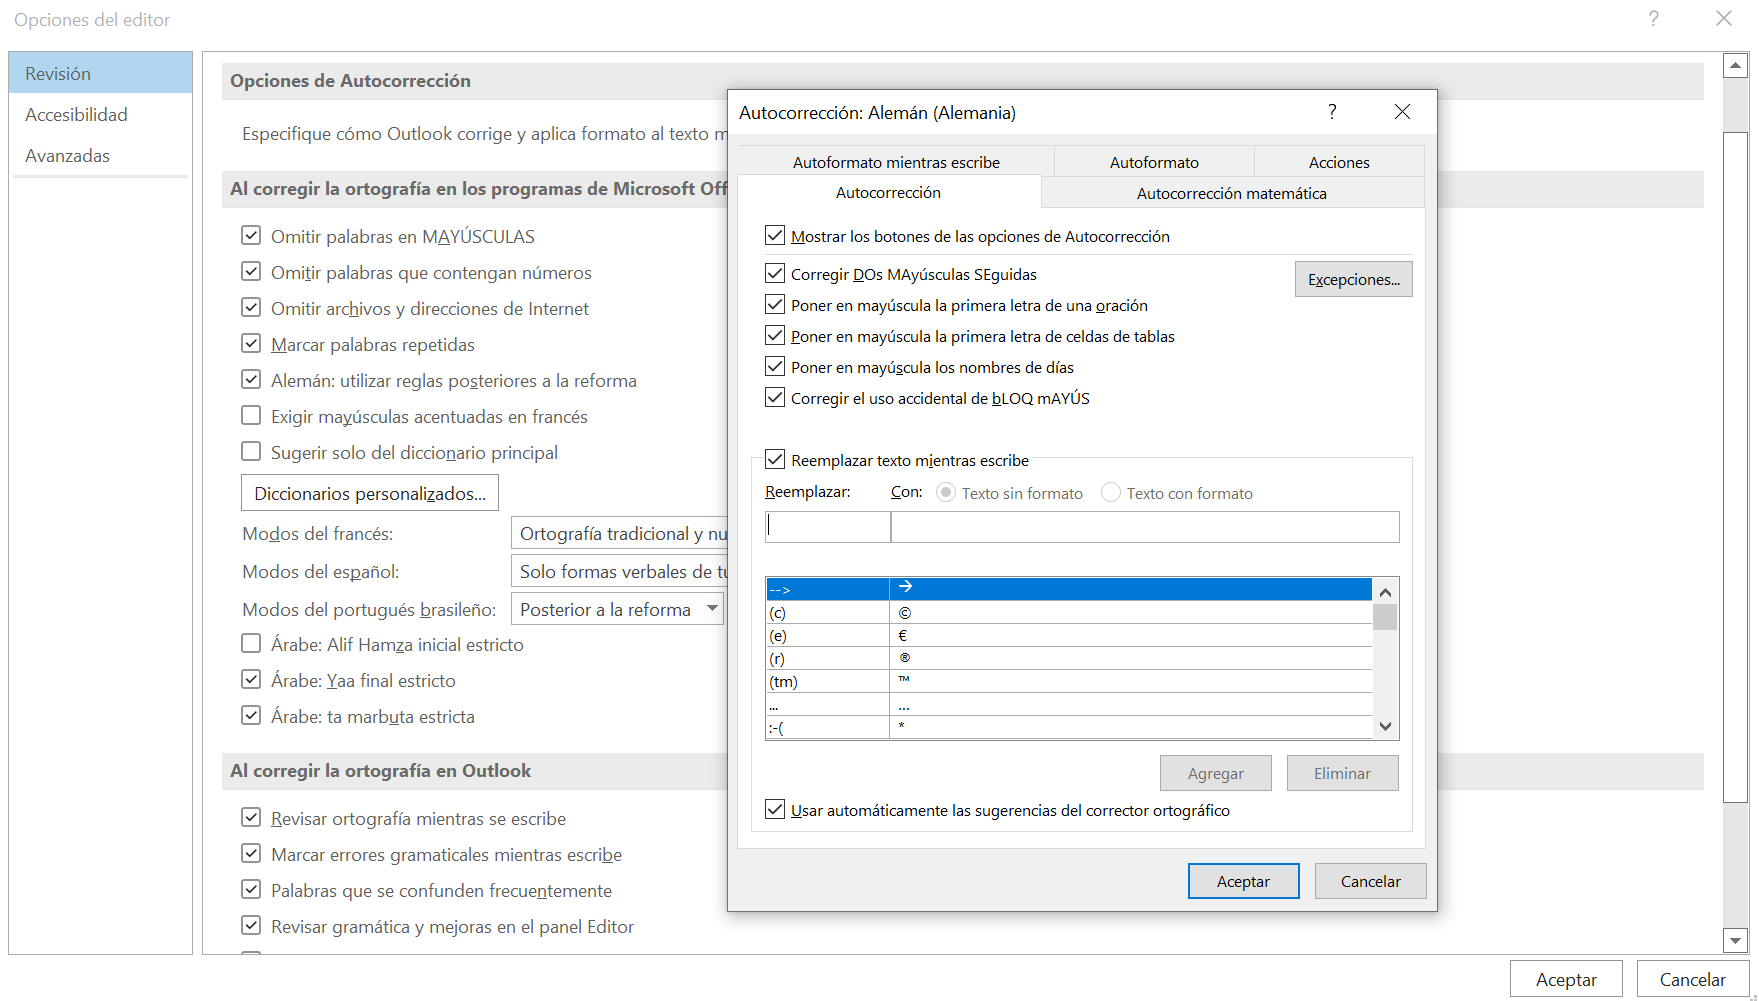Toggle Revisar ortografía mientras se escribe
1759x1001 pixels.
tap(251, 818)
